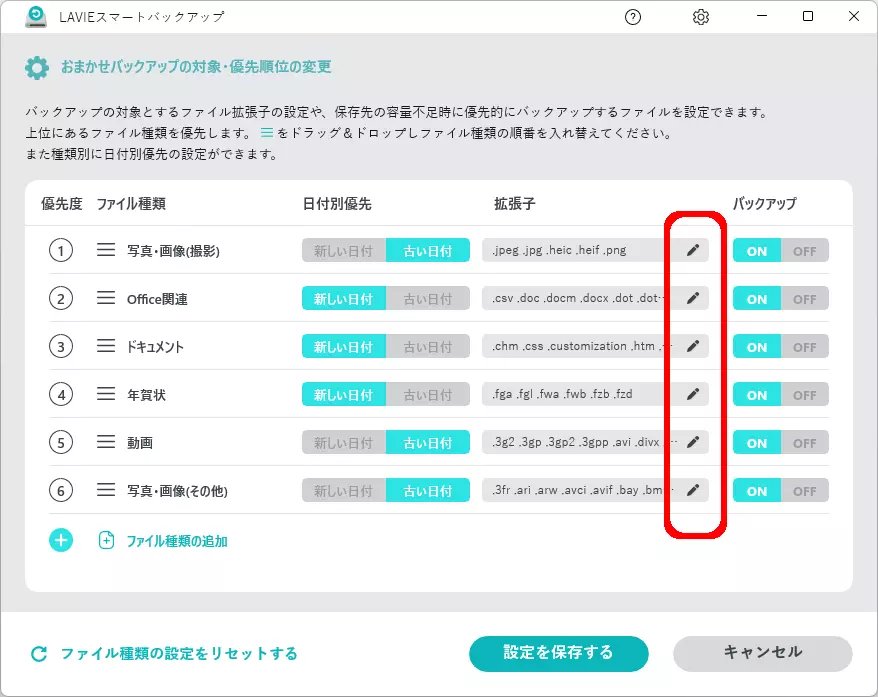This screenshot has width=878, height=697.
Task: Click 拡張子 column header
Action: pyautogui.click(x=514, y=204)
